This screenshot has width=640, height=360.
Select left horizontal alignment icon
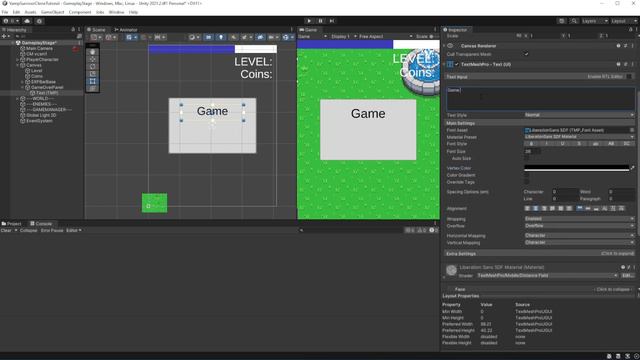click(527, 209)
